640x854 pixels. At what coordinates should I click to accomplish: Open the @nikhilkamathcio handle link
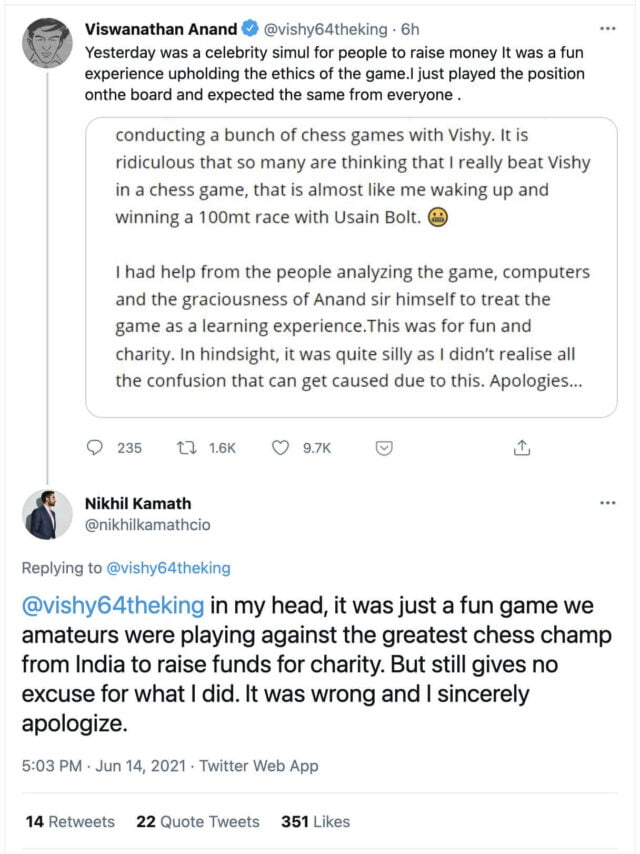(x=148, y=524)
